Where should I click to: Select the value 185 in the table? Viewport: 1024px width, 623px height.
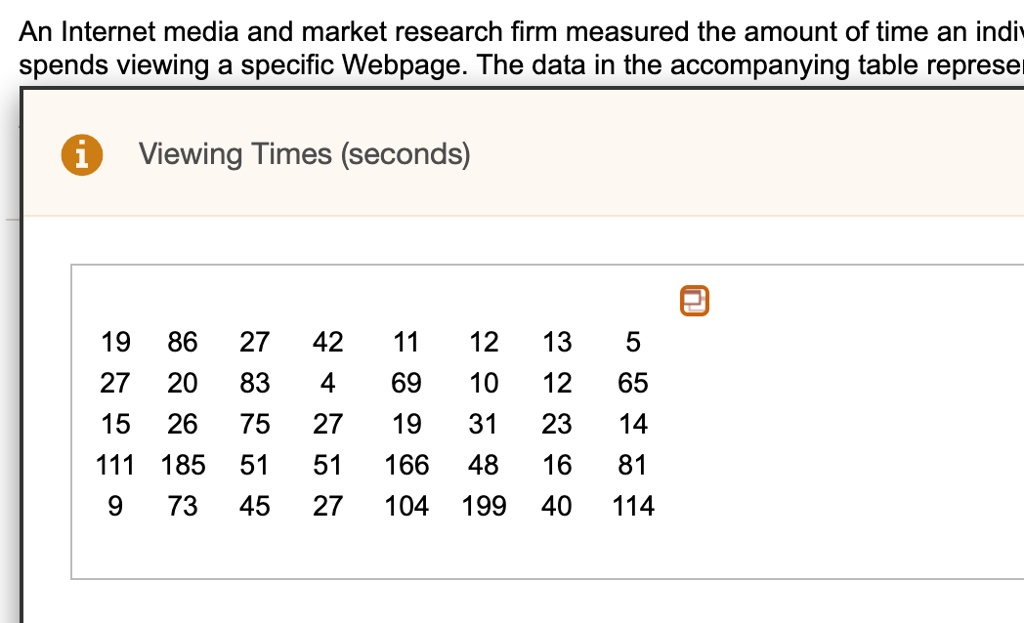[x=183, y=464]
